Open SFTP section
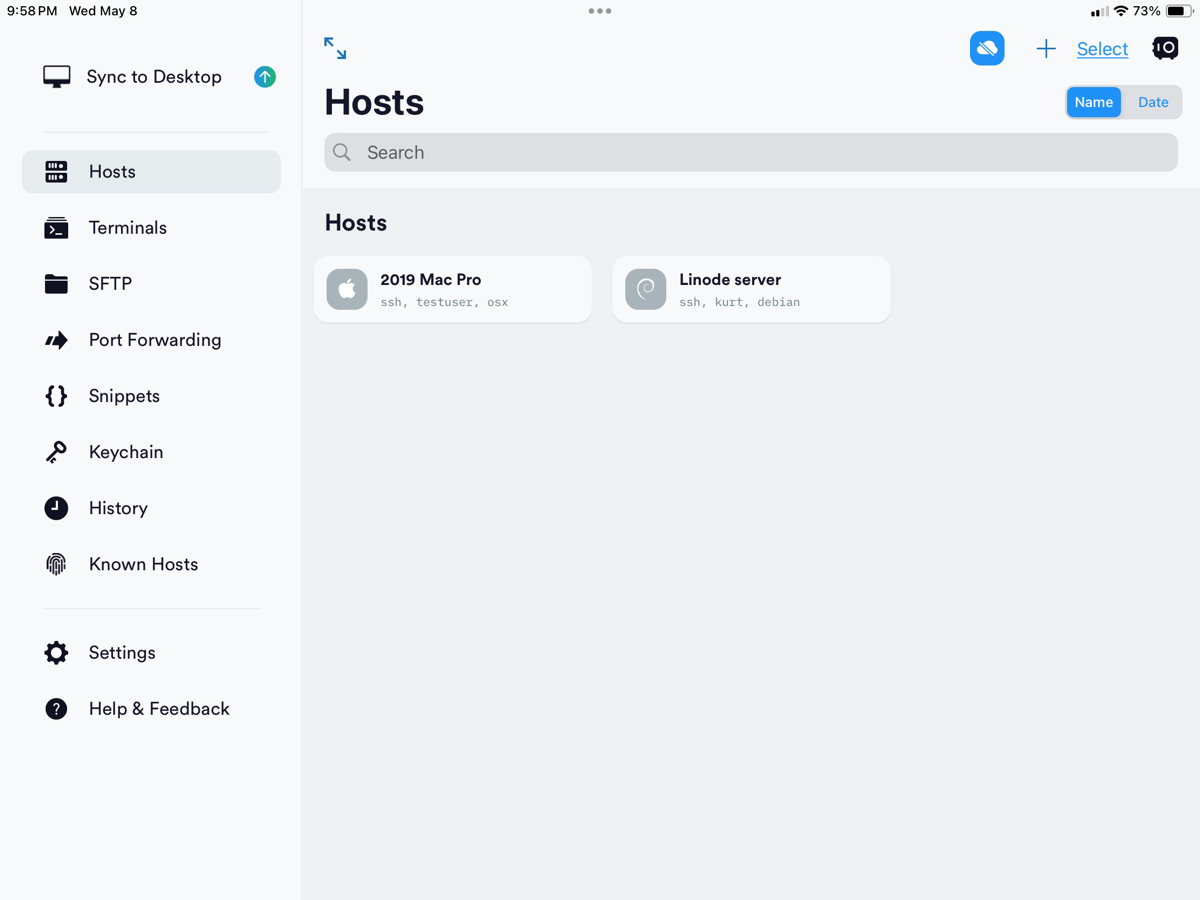This screenshot has width=1200, height=900. [x=110, y=284]
